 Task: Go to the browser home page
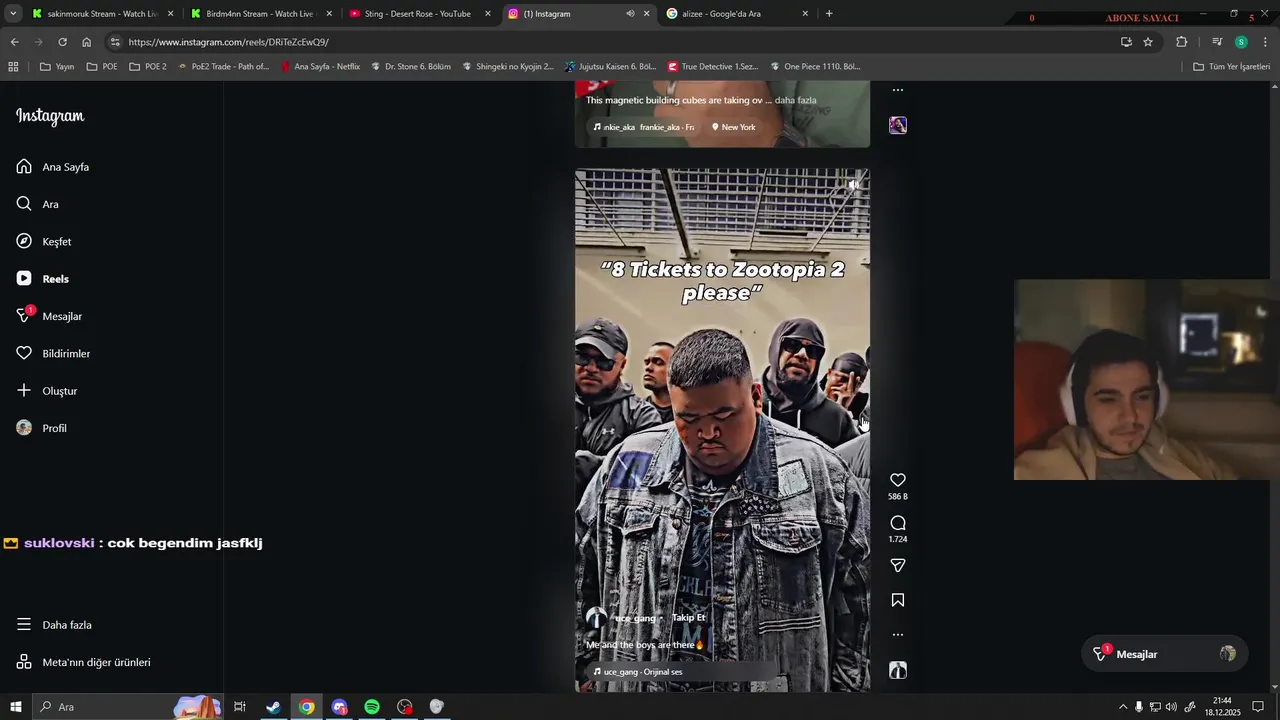point(87,42)
